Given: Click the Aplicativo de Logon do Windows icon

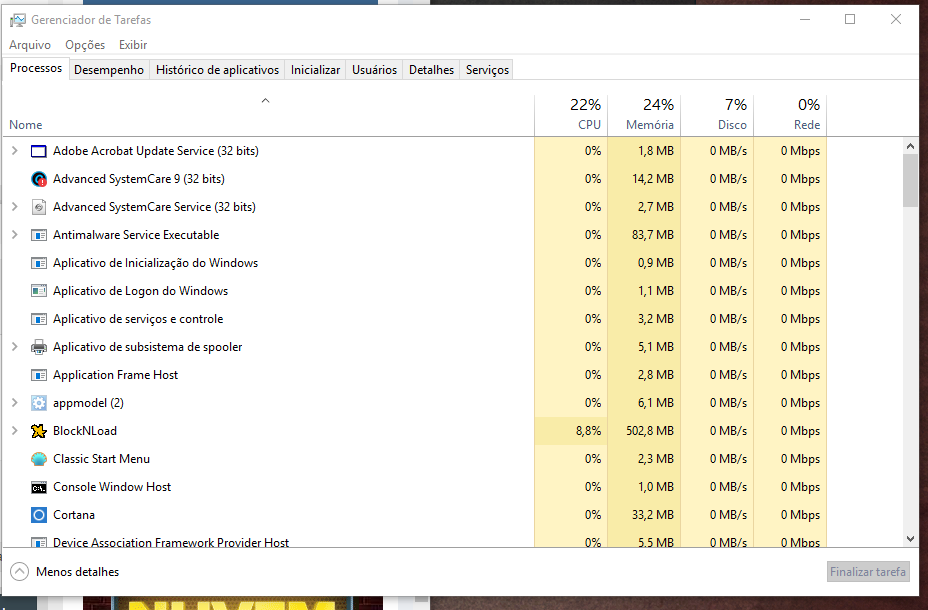Looking at the screenshot, I should tap(38, 291).
